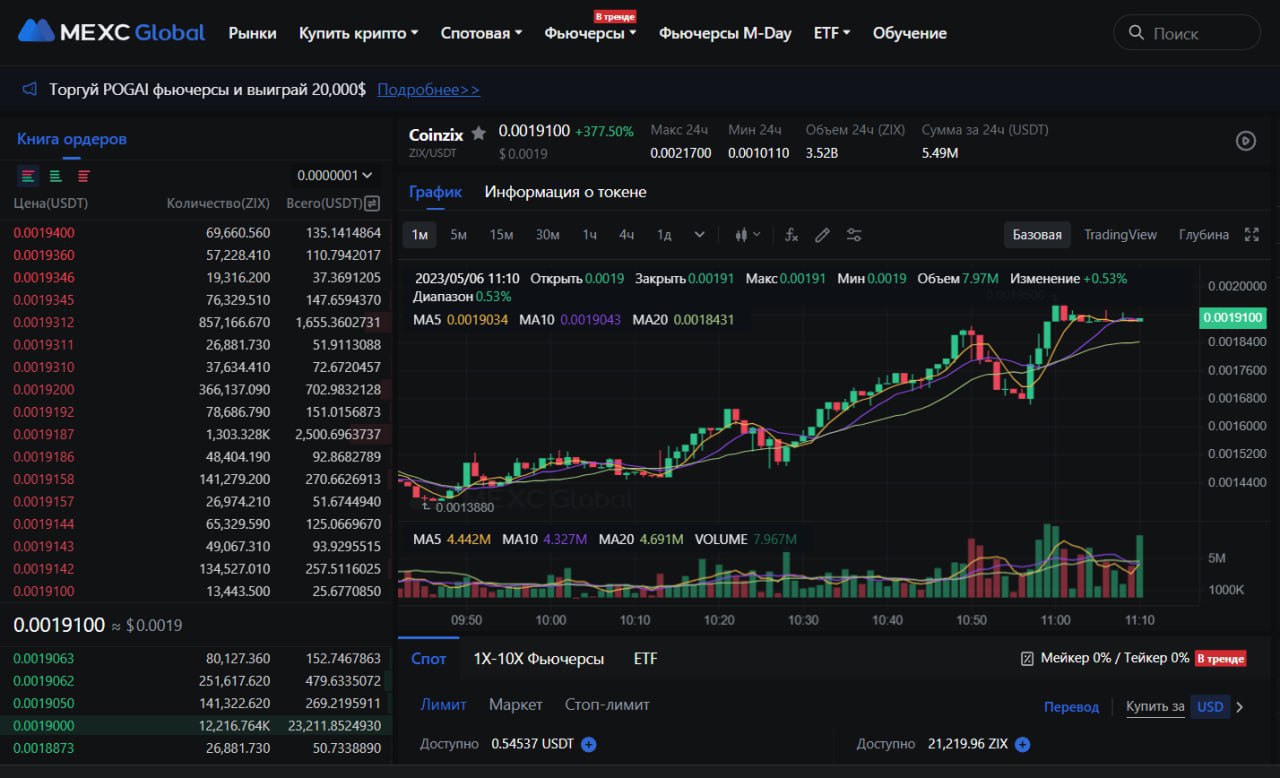Open the Рынки page
The image size is (1280, 778).
click(x=253, y=33)
